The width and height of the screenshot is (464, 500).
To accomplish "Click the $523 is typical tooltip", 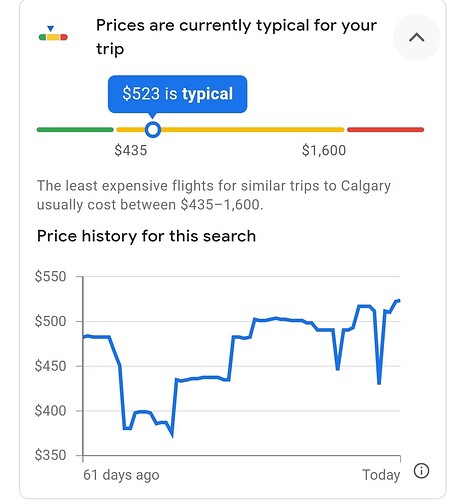I will point(177,94).
